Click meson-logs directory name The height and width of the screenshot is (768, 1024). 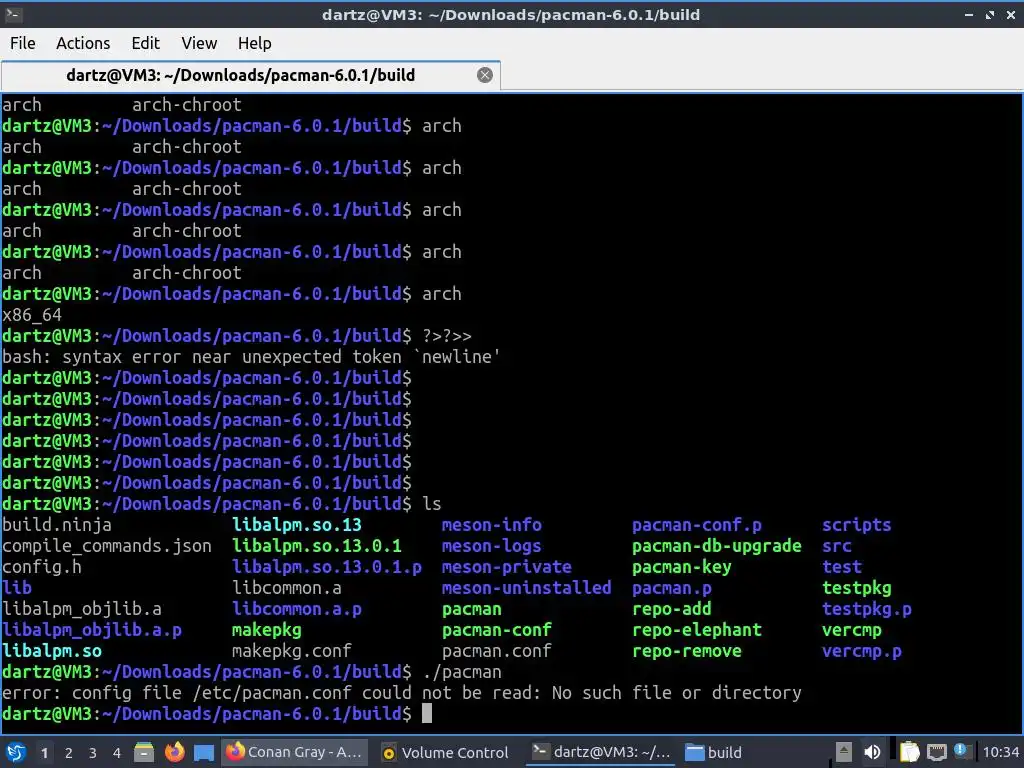492,546
